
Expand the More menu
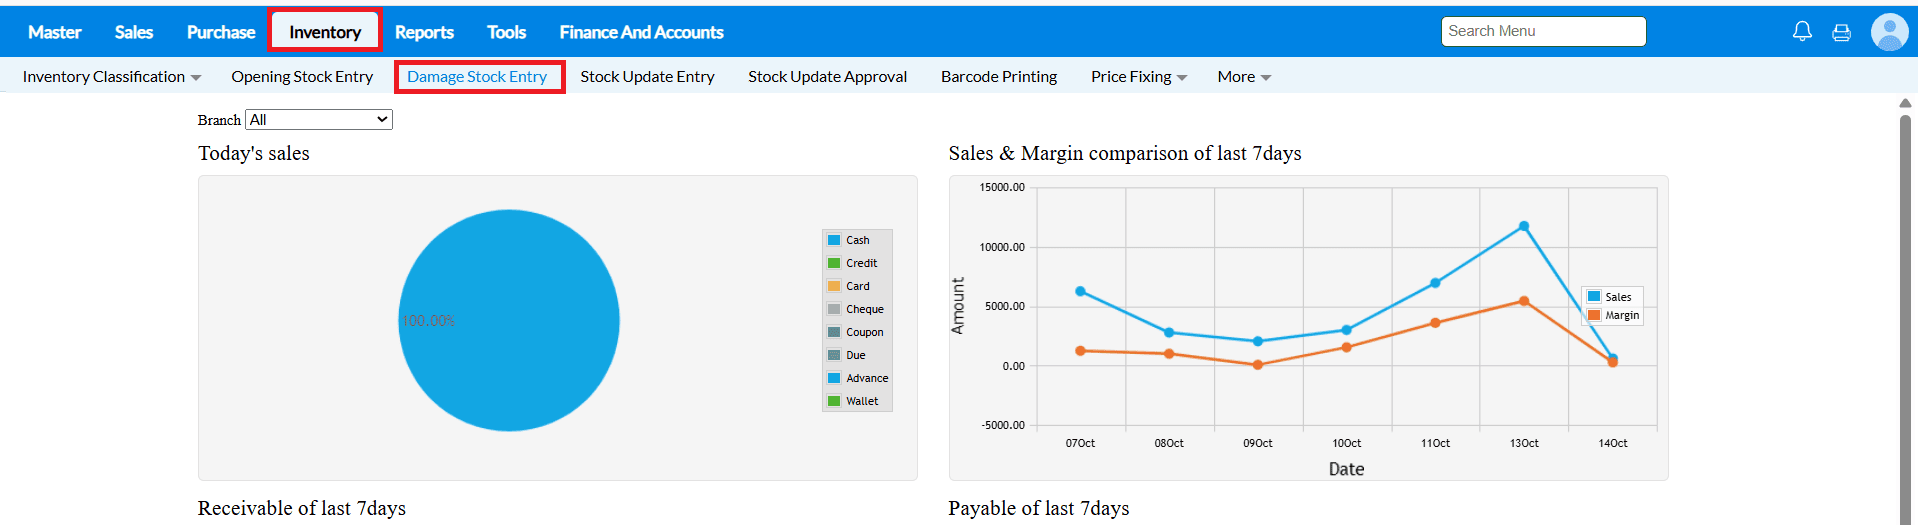(x=1243, y=77)
